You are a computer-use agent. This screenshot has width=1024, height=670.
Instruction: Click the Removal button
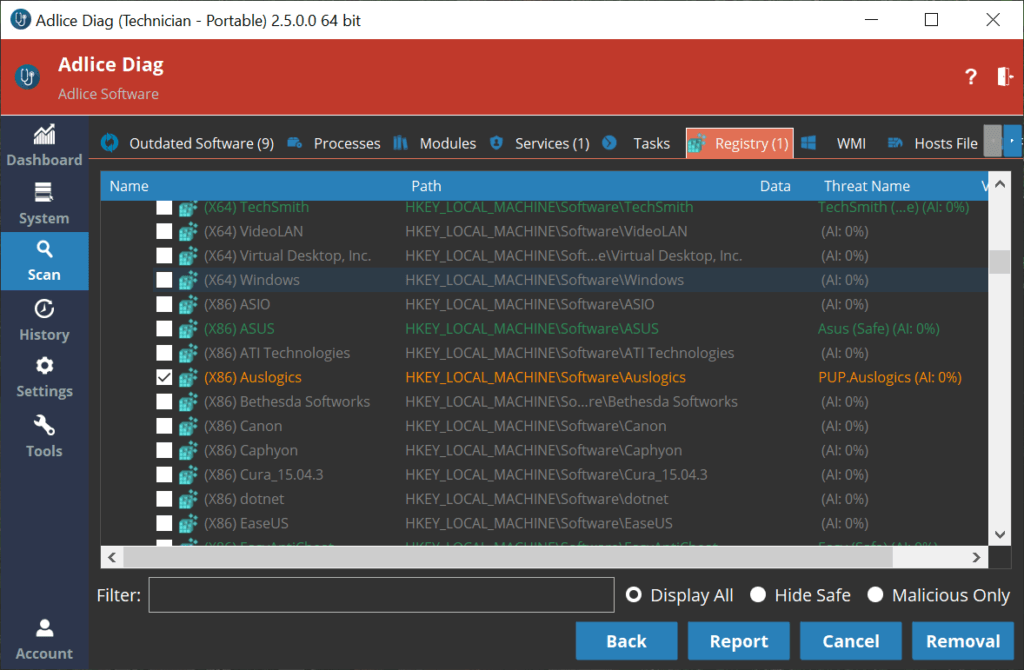tap(962, 641)
